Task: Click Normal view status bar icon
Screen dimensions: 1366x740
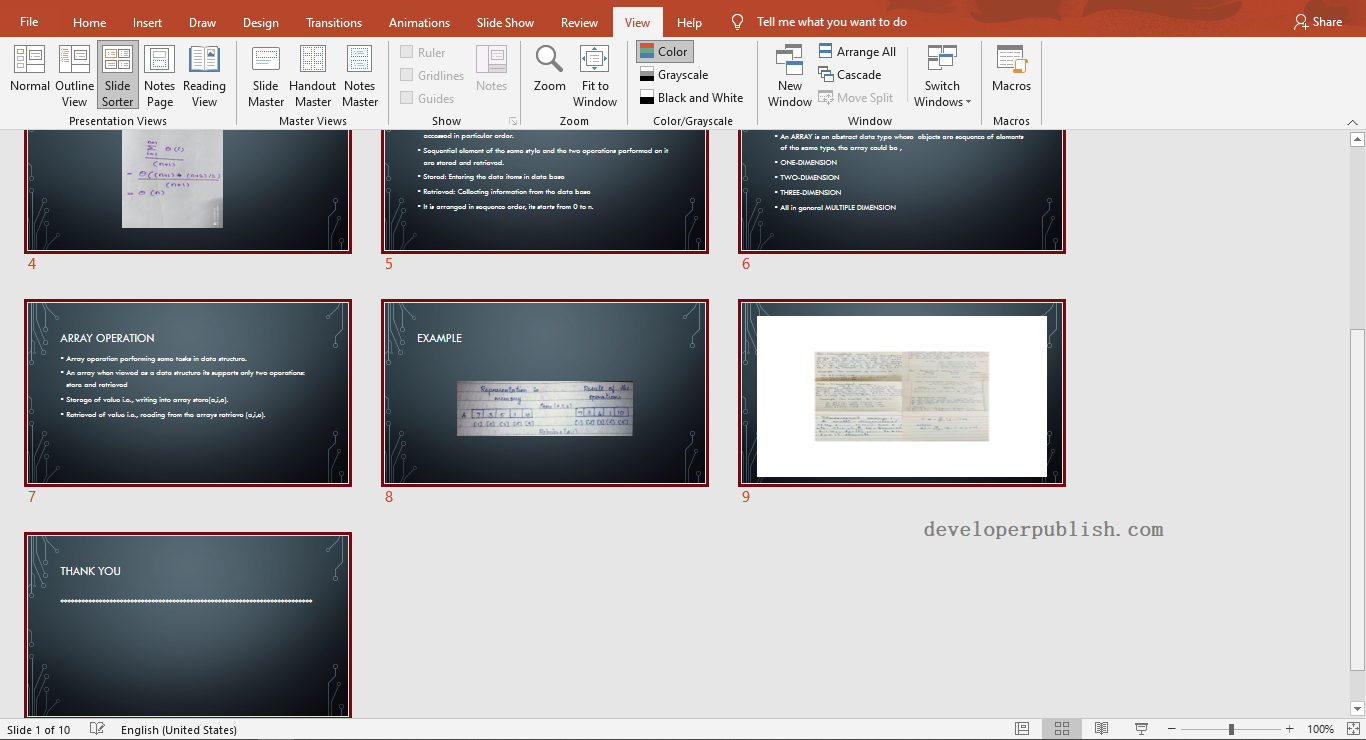Action: (x=1022, y=729)
